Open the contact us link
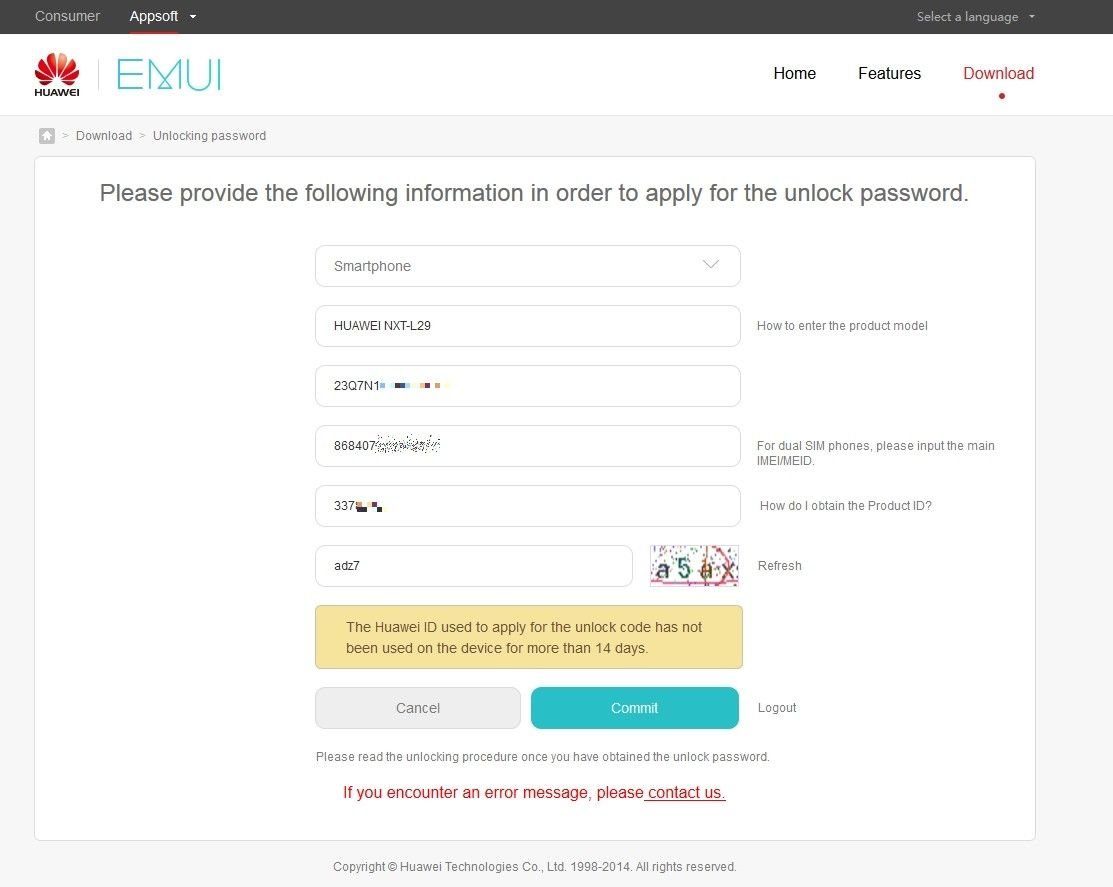This screenshot has height=887, width=1113. click(686, 793)
